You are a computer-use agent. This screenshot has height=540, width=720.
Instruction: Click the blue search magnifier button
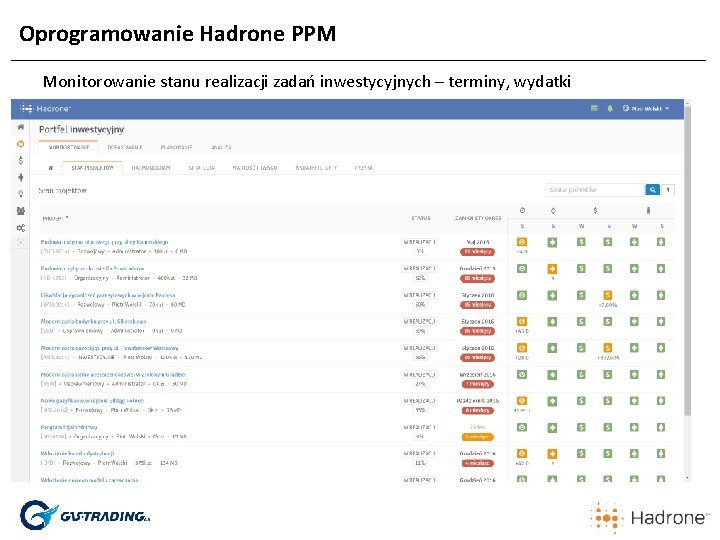652,190
